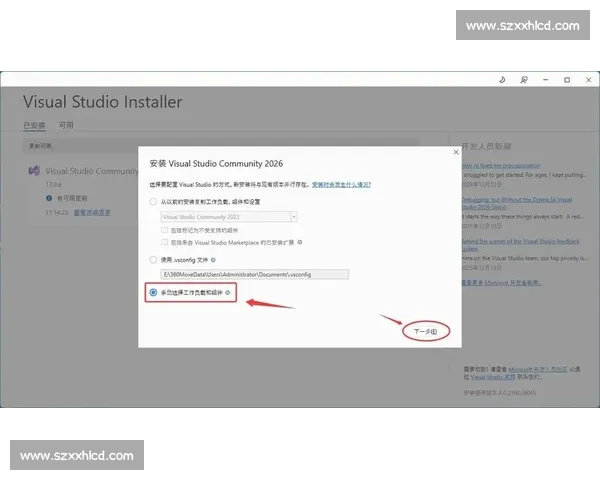Click the Visual Studio Community product name text

click(91, 171)
